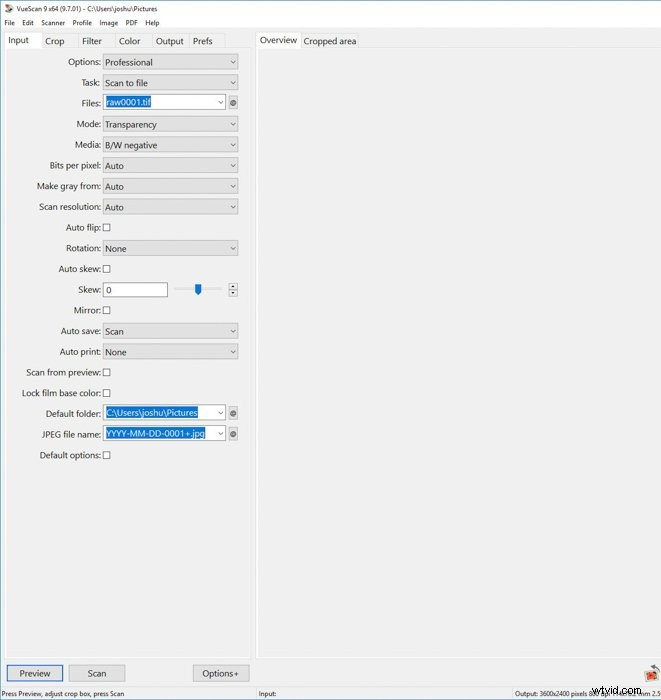Open the Profile menu
This screenshot has width=661, height=700.
[82, 23]
